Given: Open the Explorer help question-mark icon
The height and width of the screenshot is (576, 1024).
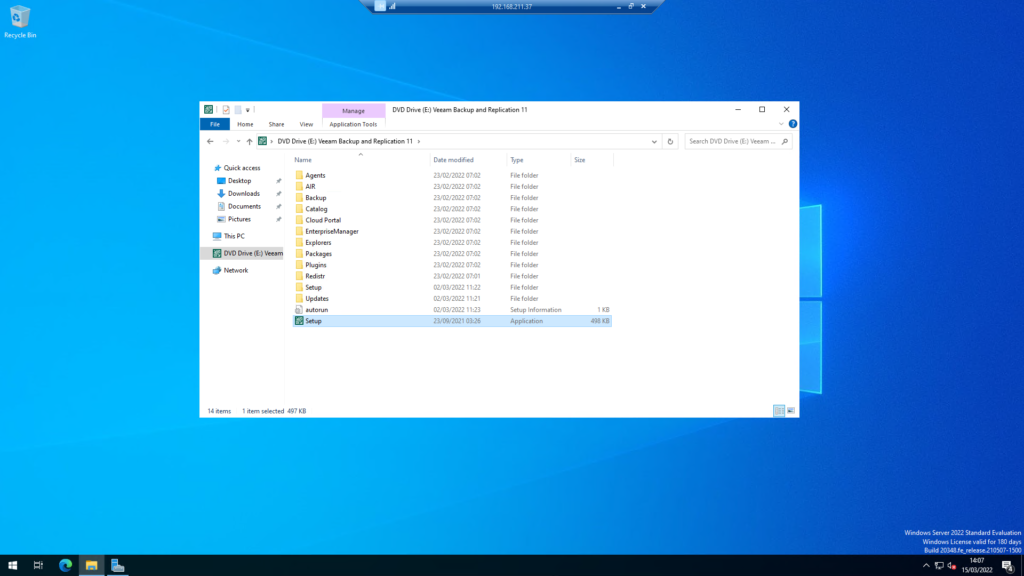Looking at the screenshot, I should tap(793, 123).
